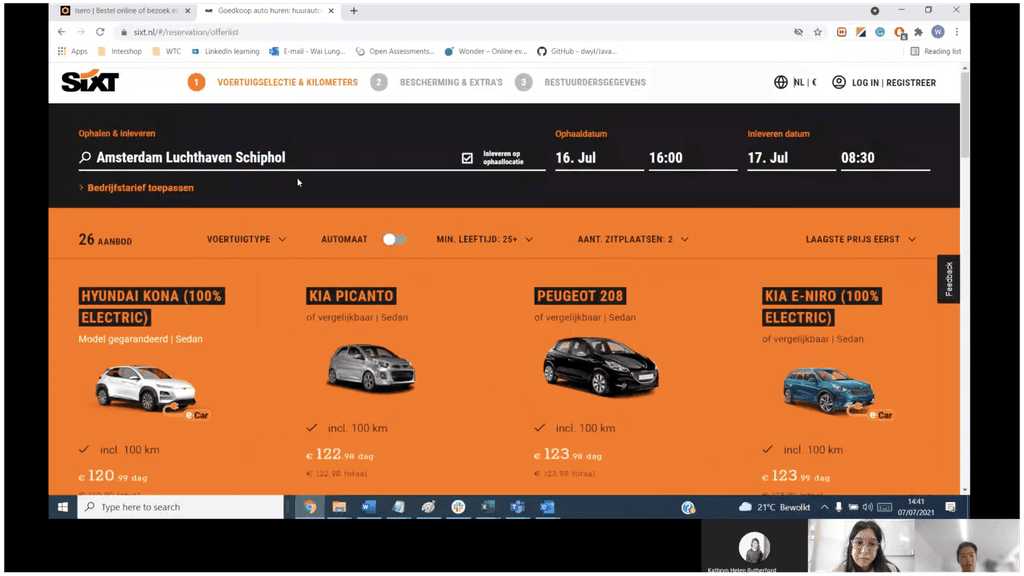
Task: Click the blue circular C extension icon
Action: [880, 32]
